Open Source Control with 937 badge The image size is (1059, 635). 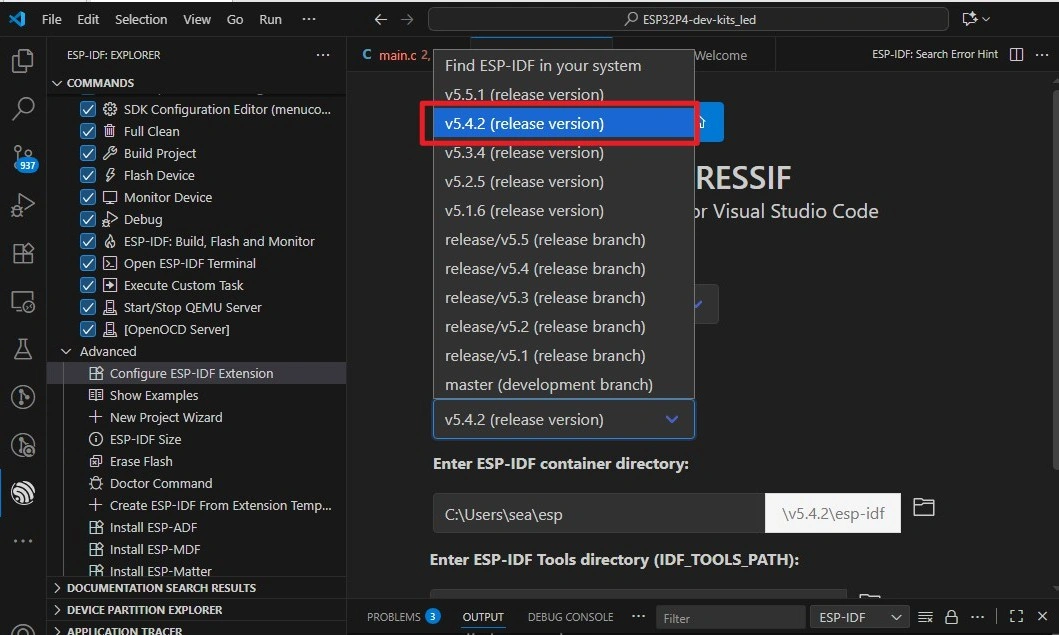pyautogui.click(x=22, y=157)
